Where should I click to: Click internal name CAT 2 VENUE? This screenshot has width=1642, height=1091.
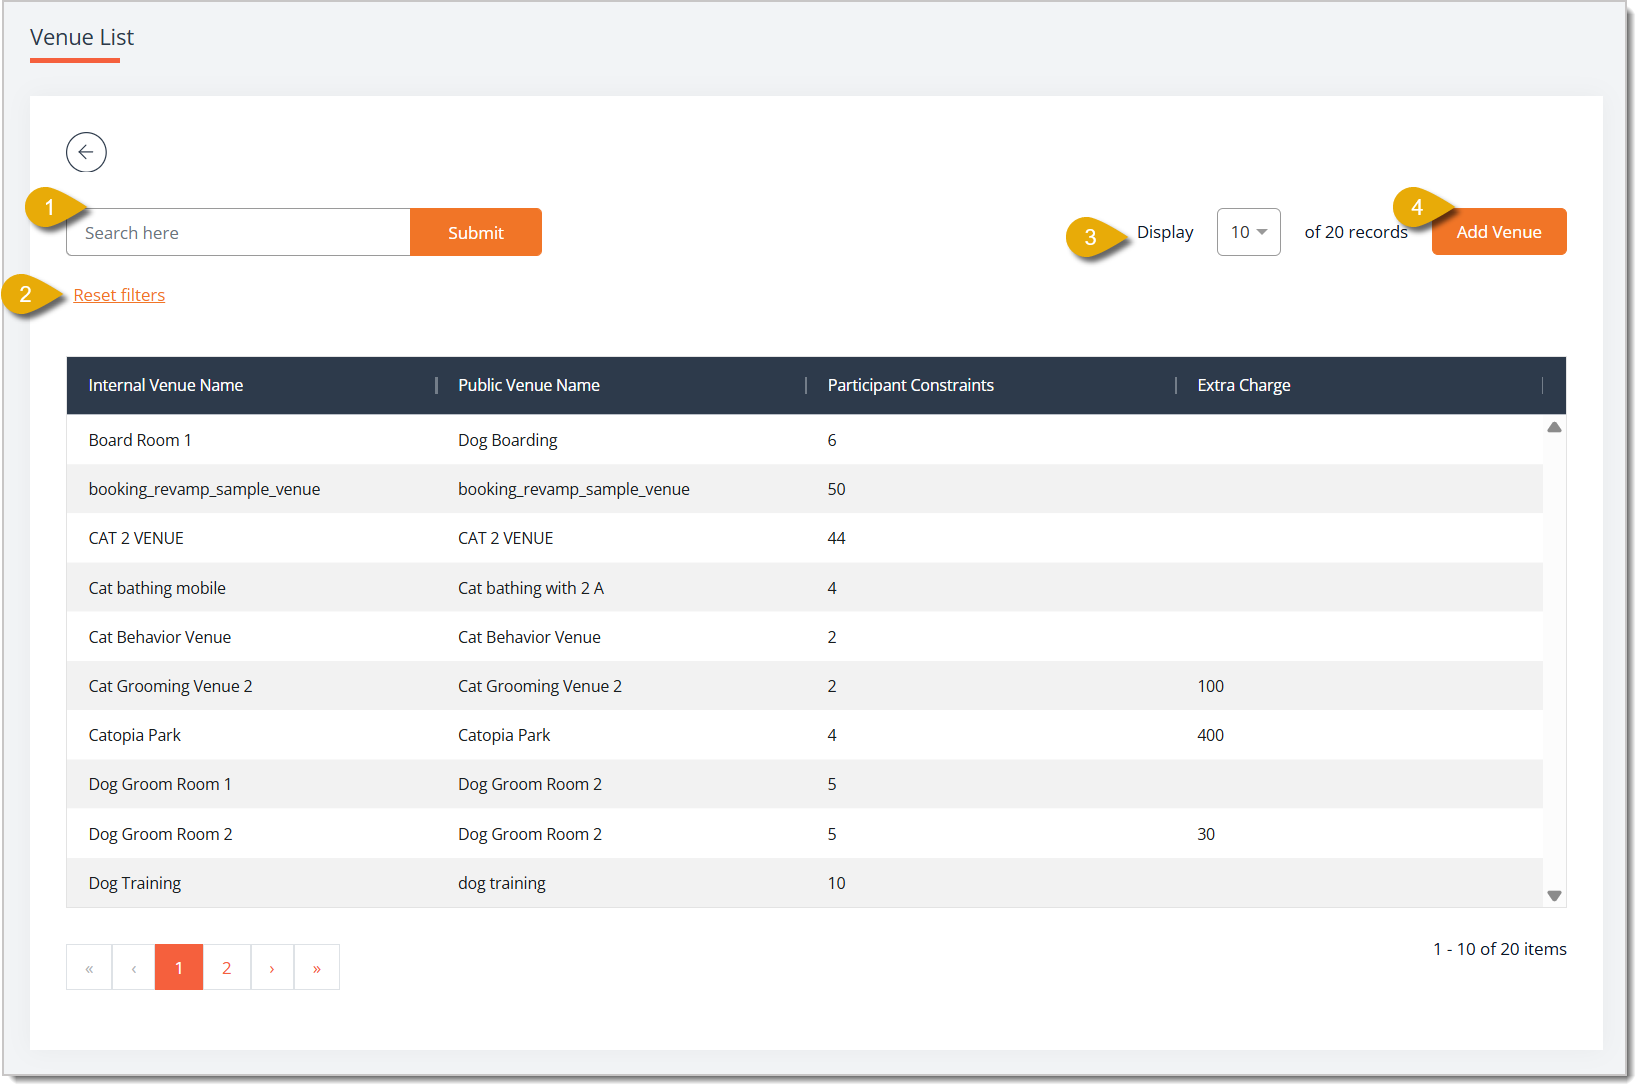(136, 538)
